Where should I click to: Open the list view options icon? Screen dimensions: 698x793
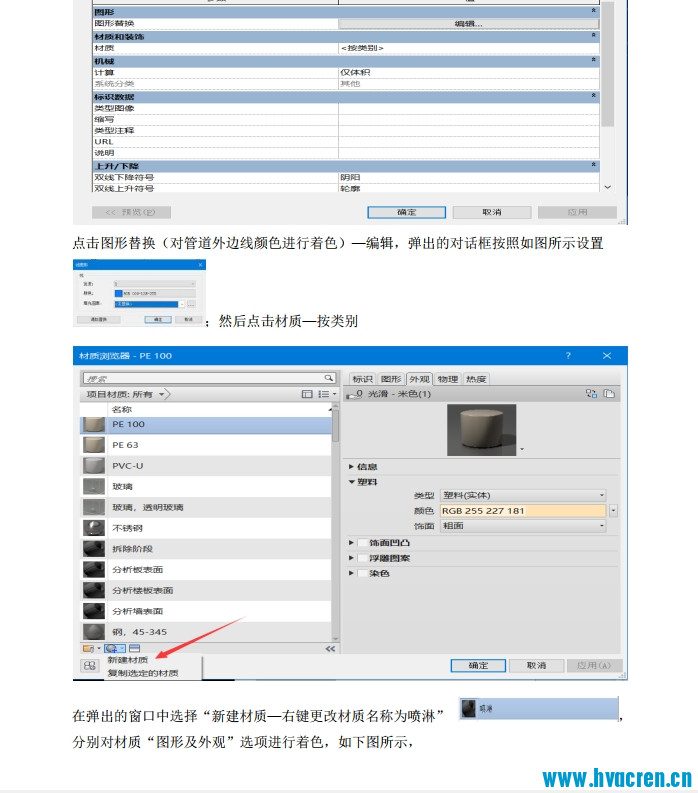point(326,394)
